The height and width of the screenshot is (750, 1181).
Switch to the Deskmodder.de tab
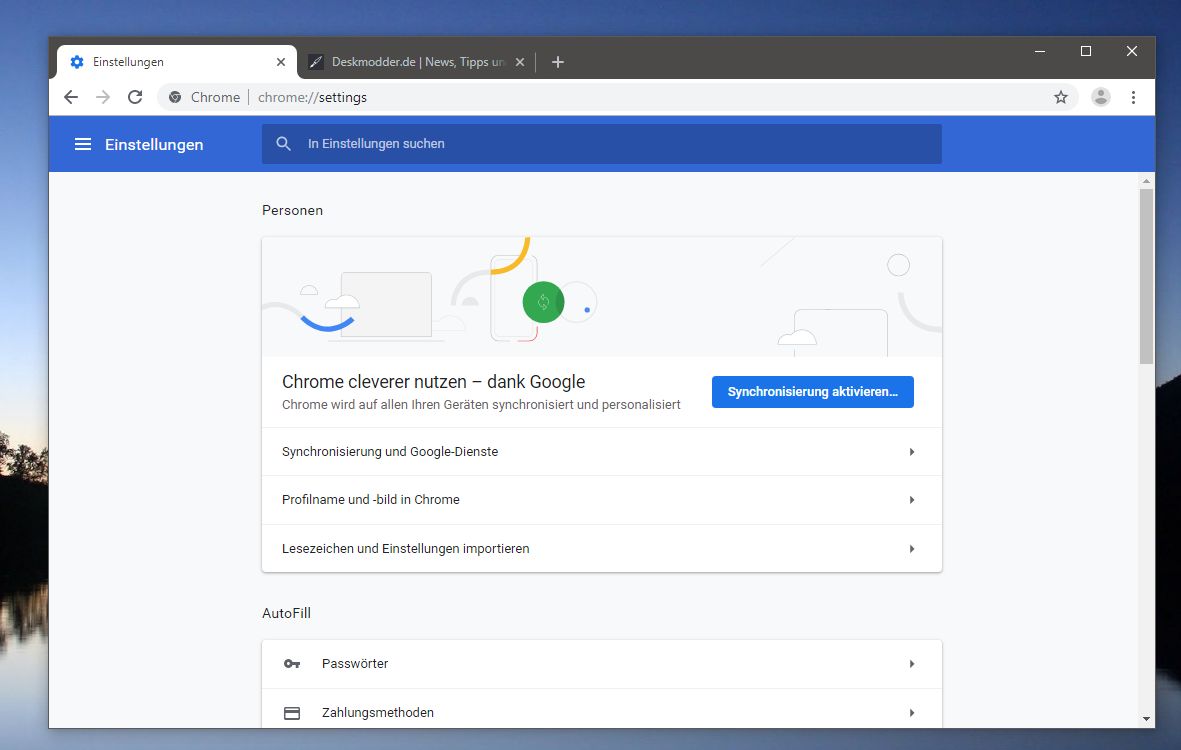coord(417,62)
